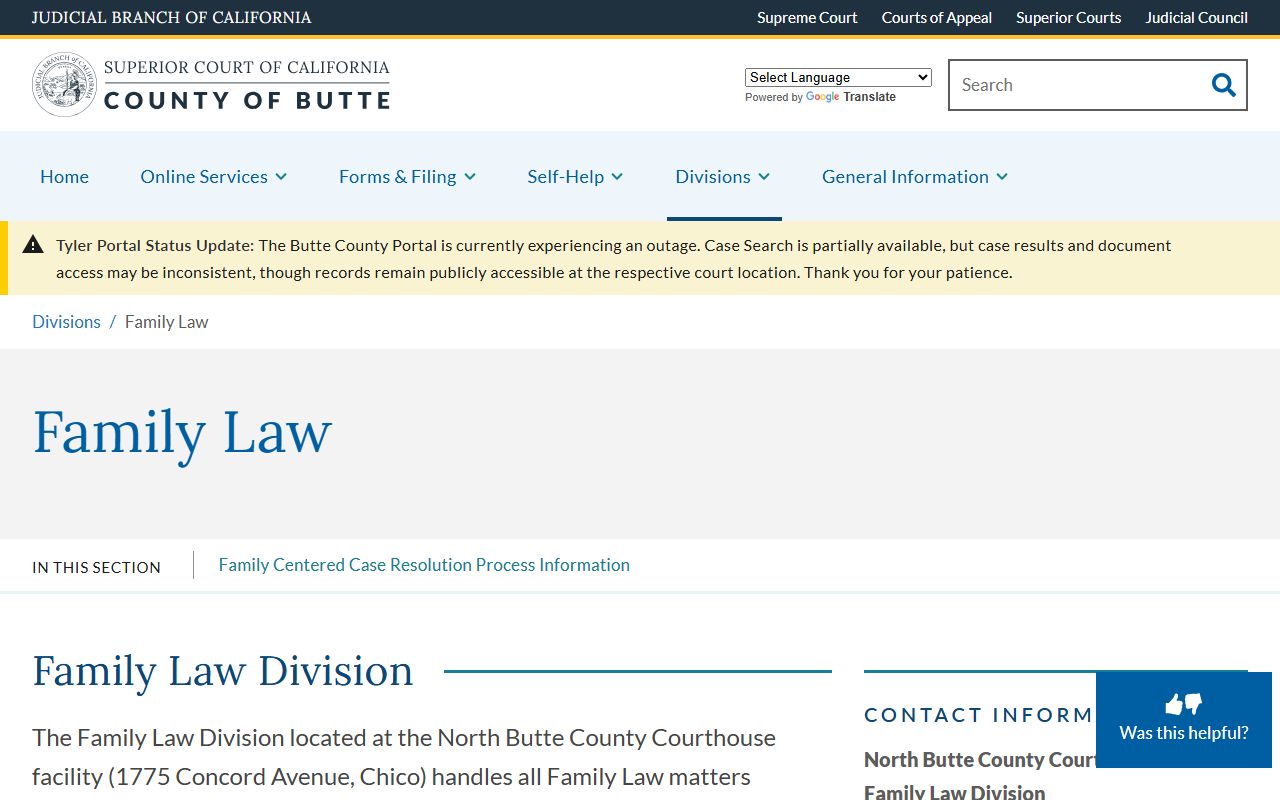The width and height of the screenshot is (1280, 800).
Task: Click the Judicial Branch of California link
Action: pos(171,18)
